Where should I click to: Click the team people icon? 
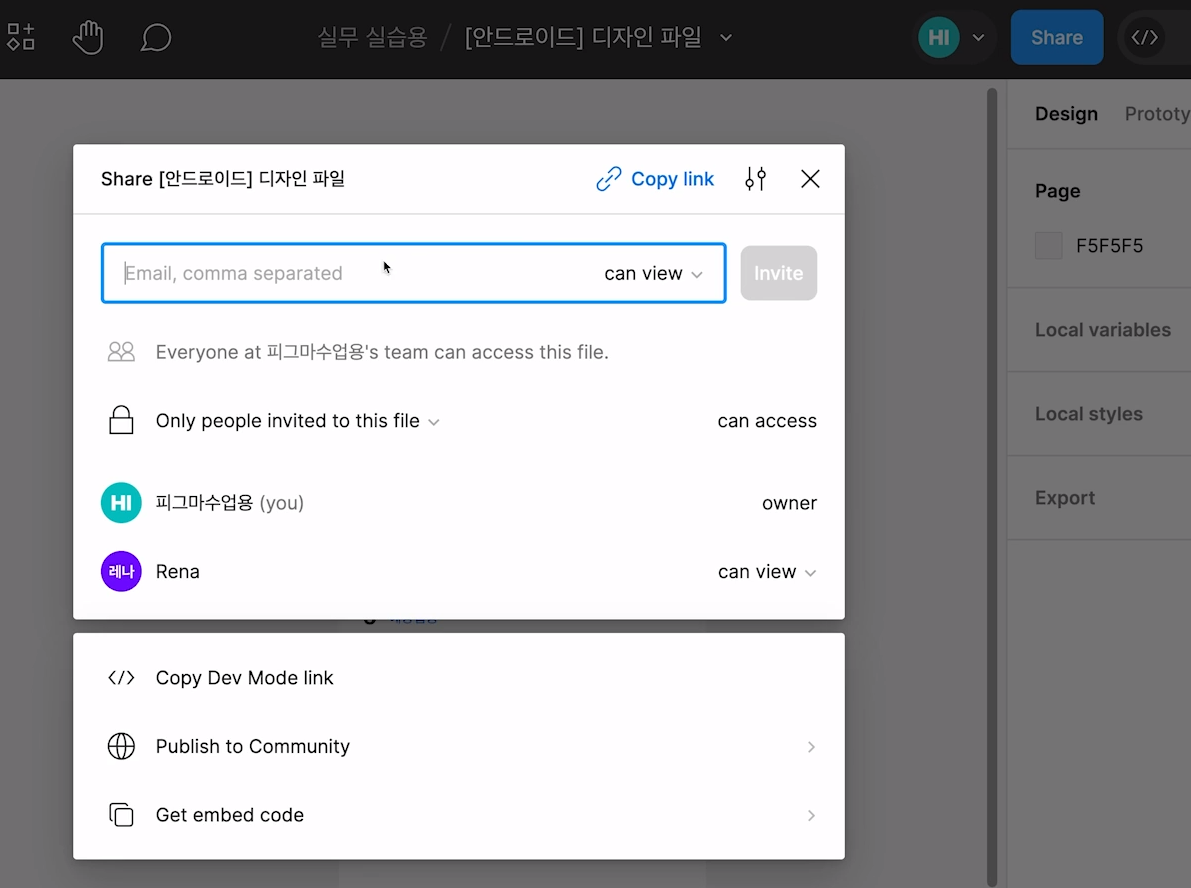(122, 352)
